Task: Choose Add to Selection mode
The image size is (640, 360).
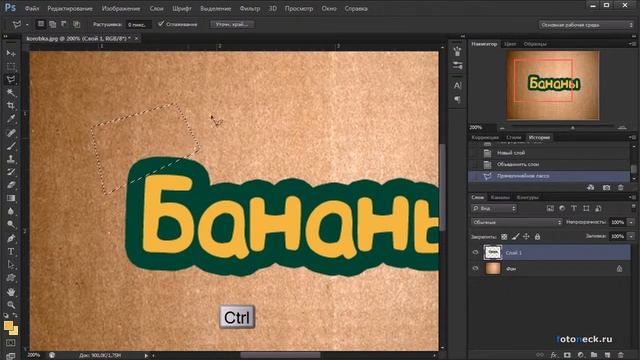Action: pyautogui.click(x=53, y=24)
